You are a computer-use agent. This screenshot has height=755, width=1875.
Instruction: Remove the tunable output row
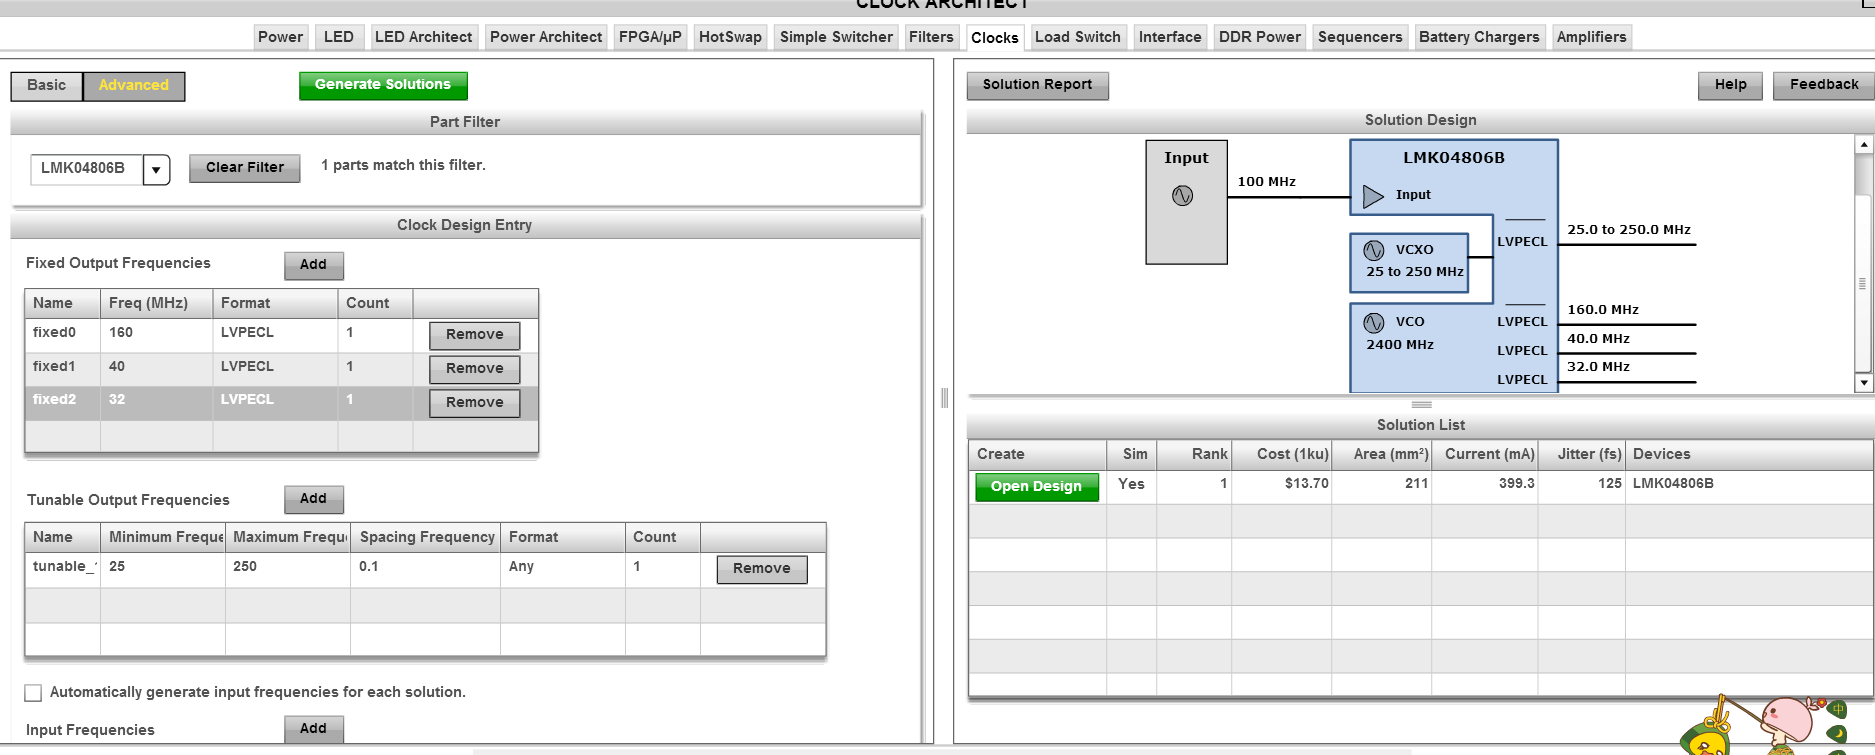762,569
